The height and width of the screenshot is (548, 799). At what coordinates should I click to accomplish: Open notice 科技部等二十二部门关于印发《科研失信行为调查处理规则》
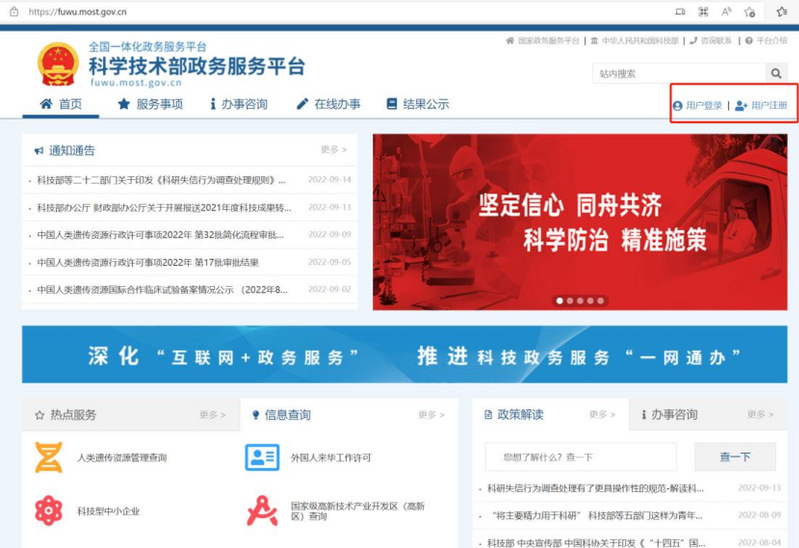(x=161, y=180)
